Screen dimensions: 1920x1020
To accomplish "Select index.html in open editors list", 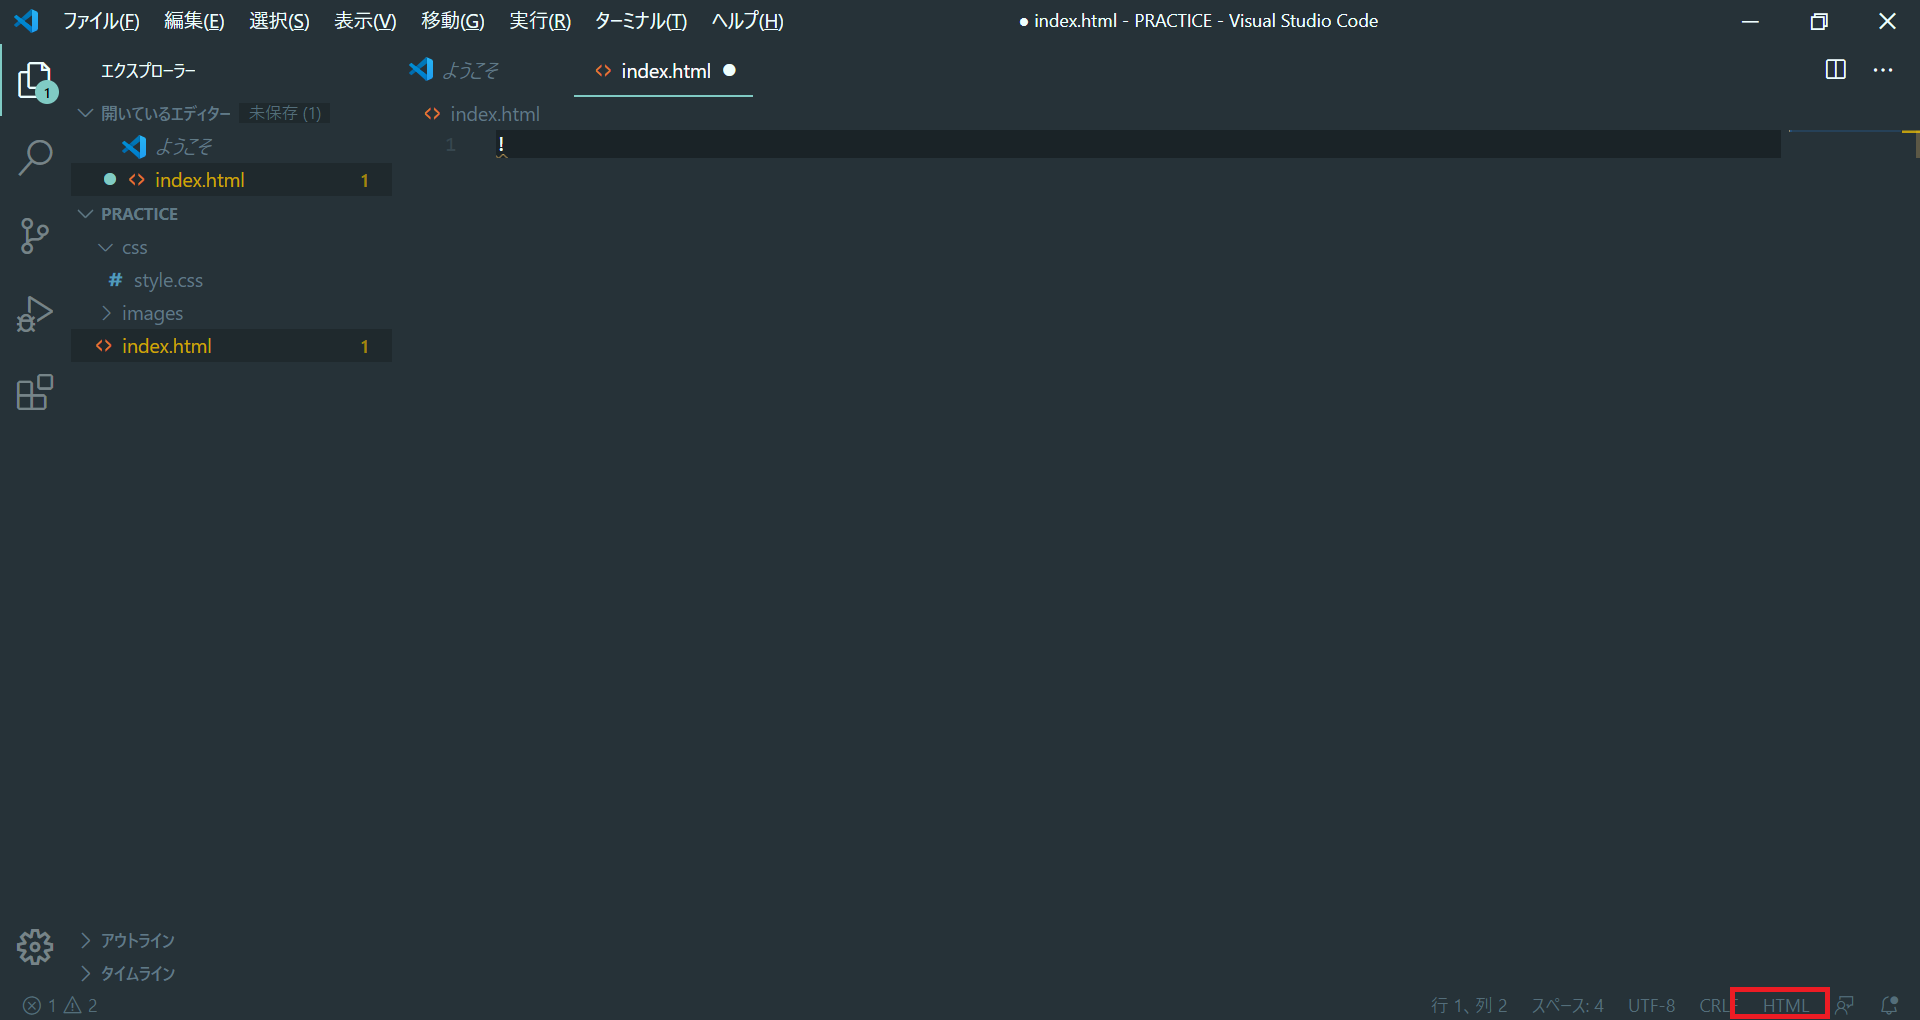I will (x=232, y=180).
